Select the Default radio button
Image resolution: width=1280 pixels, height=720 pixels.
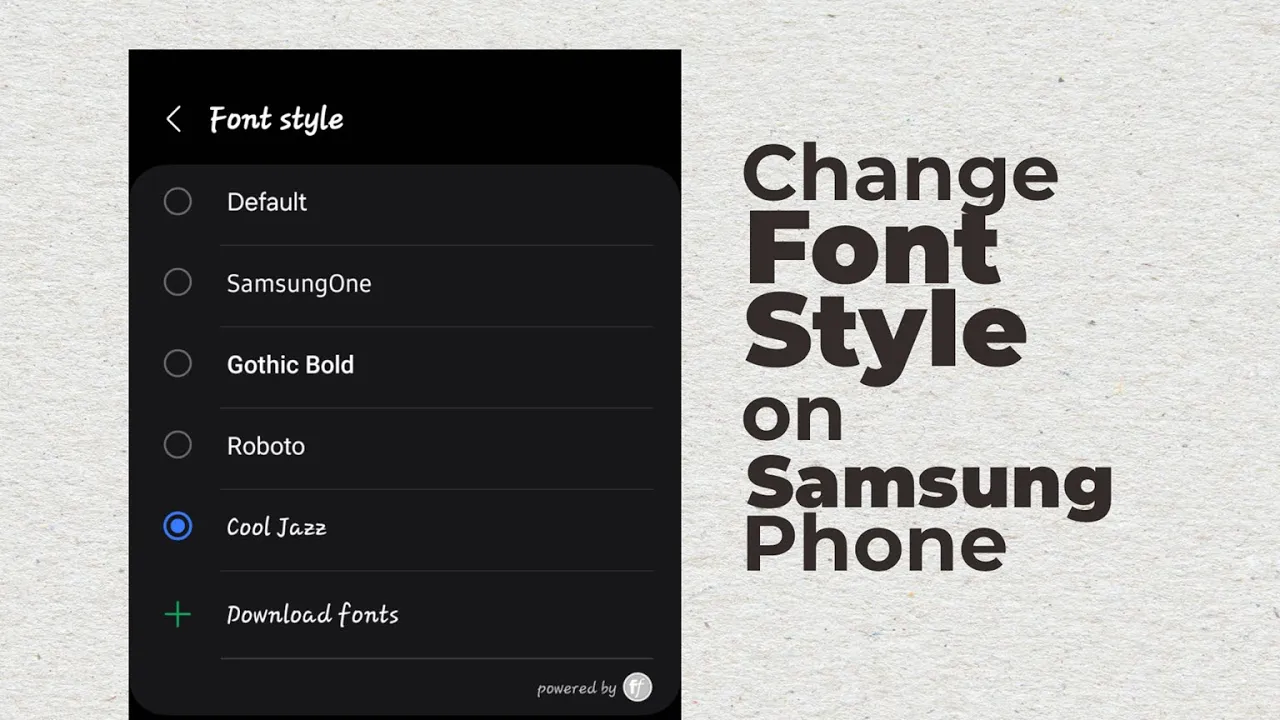177,202
